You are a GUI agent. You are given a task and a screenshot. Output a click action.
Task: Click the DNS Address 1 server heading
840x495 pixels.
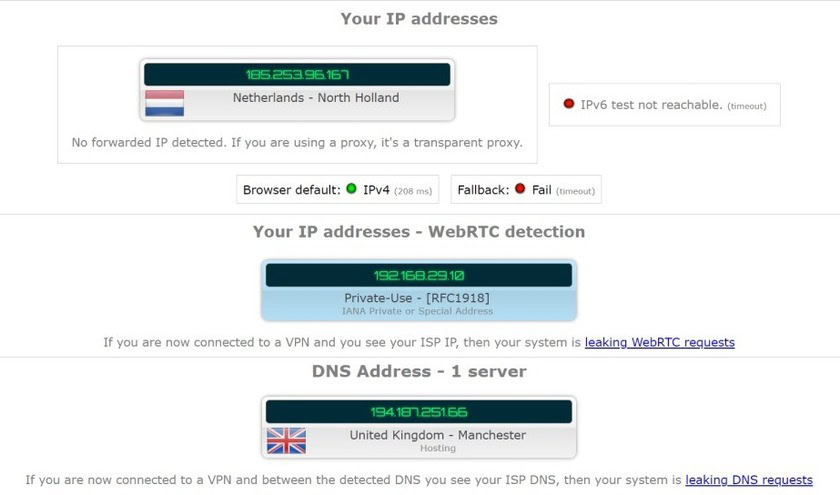[419, 371]
